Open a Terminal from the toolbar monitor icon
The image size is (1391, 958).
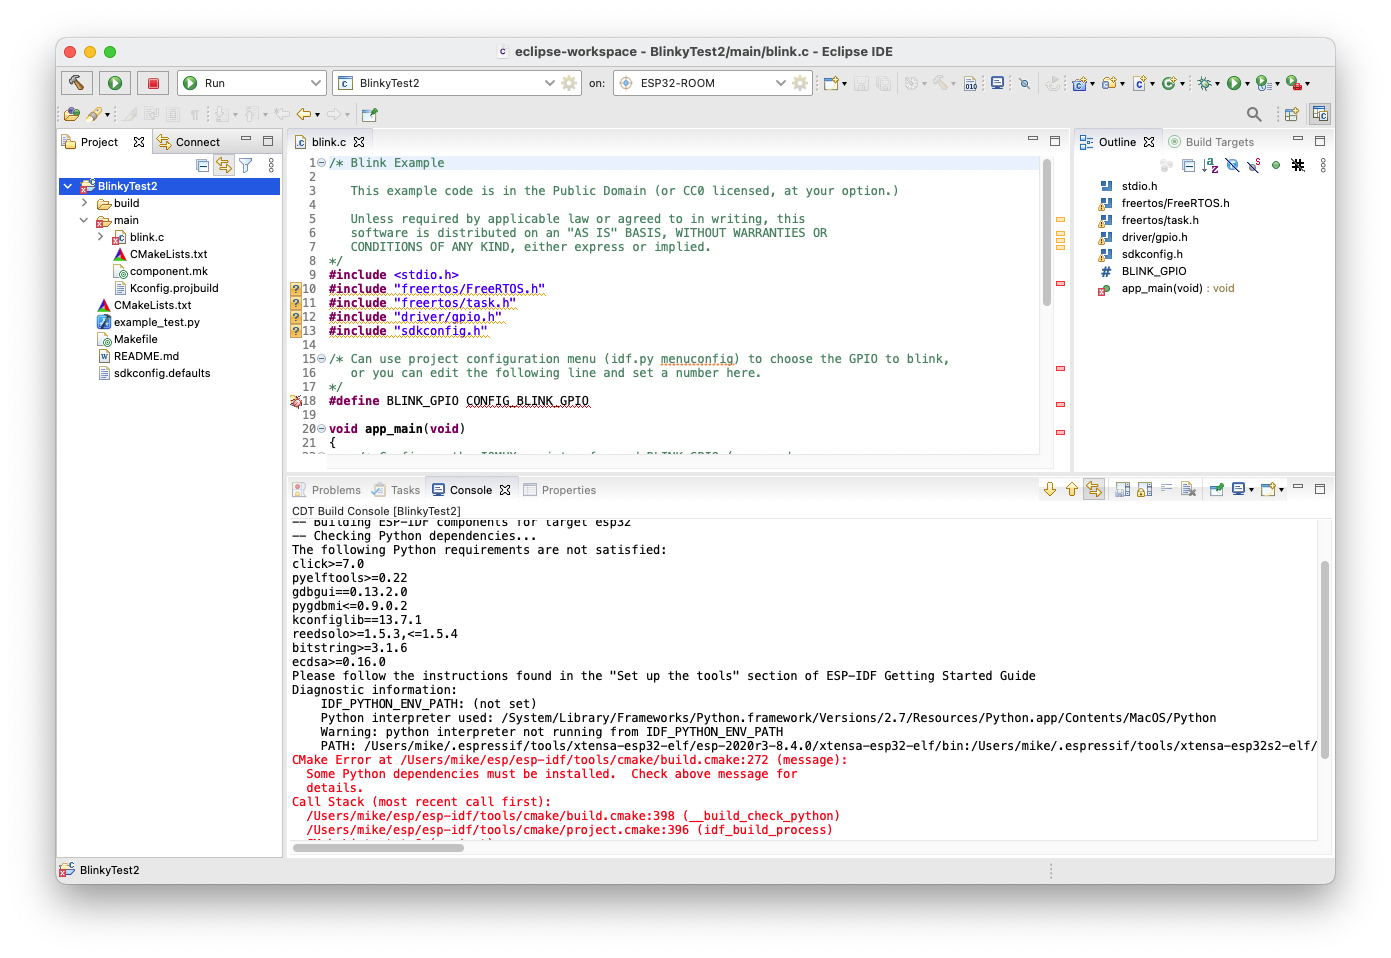(997, 83)
